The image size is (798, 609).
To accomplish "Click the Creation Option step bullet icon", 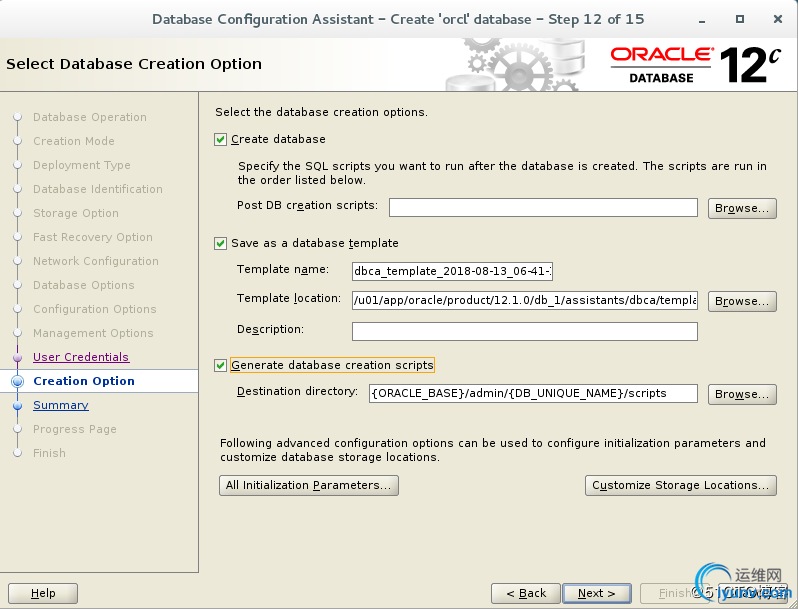I will [x=17, y=381].
